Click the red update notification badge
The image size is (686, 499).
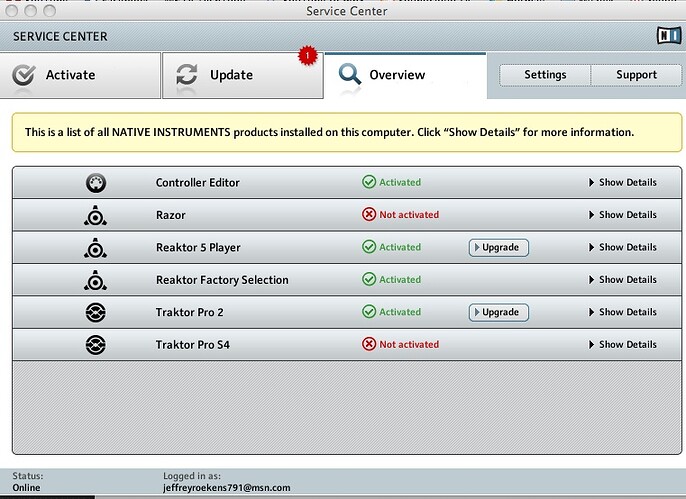pos(308,56)
